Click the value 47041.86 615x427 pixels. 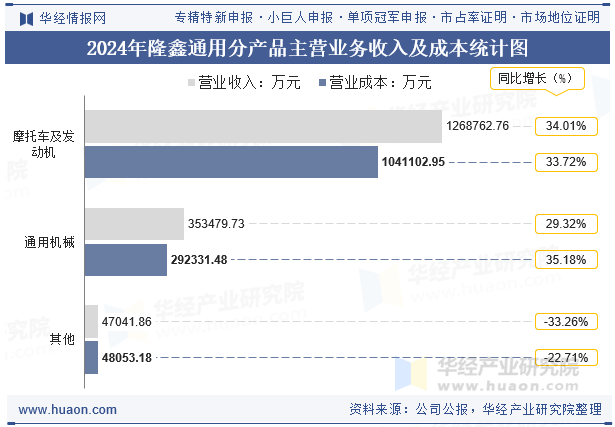click(127, 322)
